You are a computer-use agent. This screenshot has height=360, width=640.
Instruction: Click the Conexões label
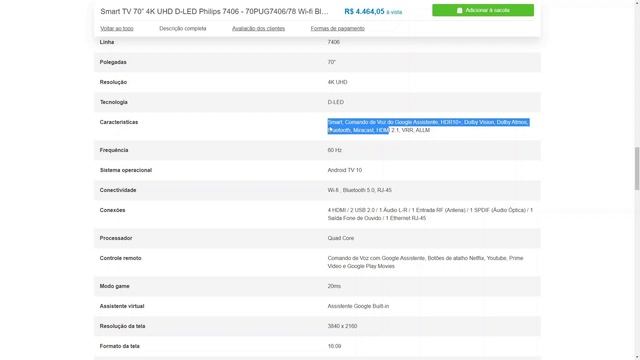click(112, 210)
